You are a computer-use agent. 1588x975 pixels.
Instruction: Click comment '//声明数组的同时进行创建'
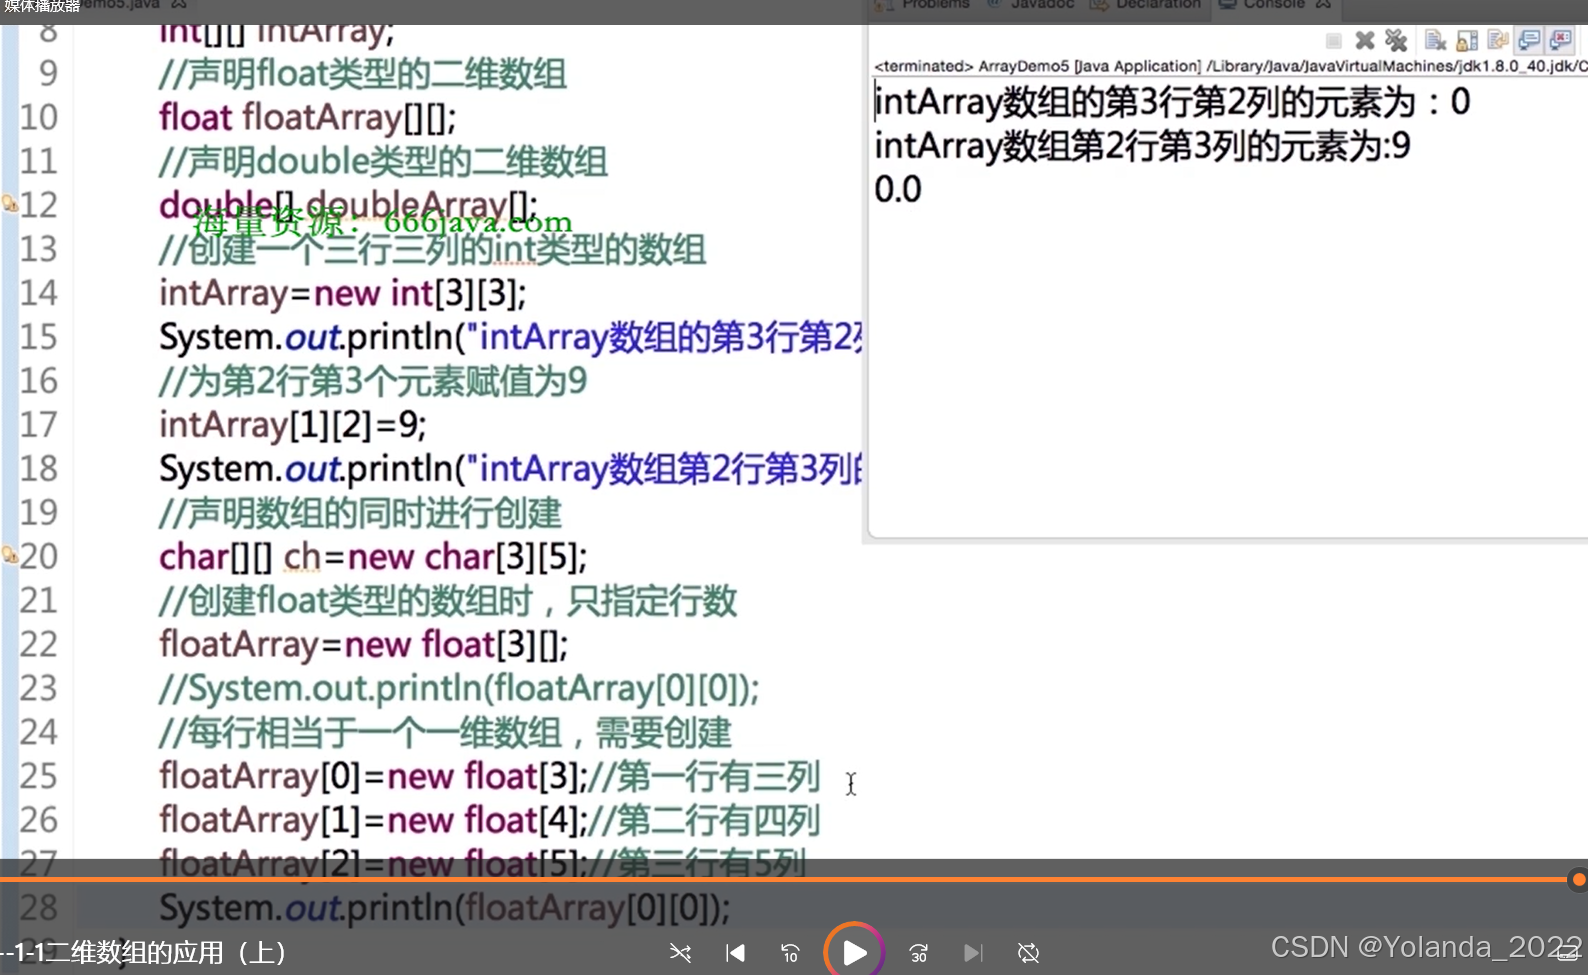(x=360, y=513)
